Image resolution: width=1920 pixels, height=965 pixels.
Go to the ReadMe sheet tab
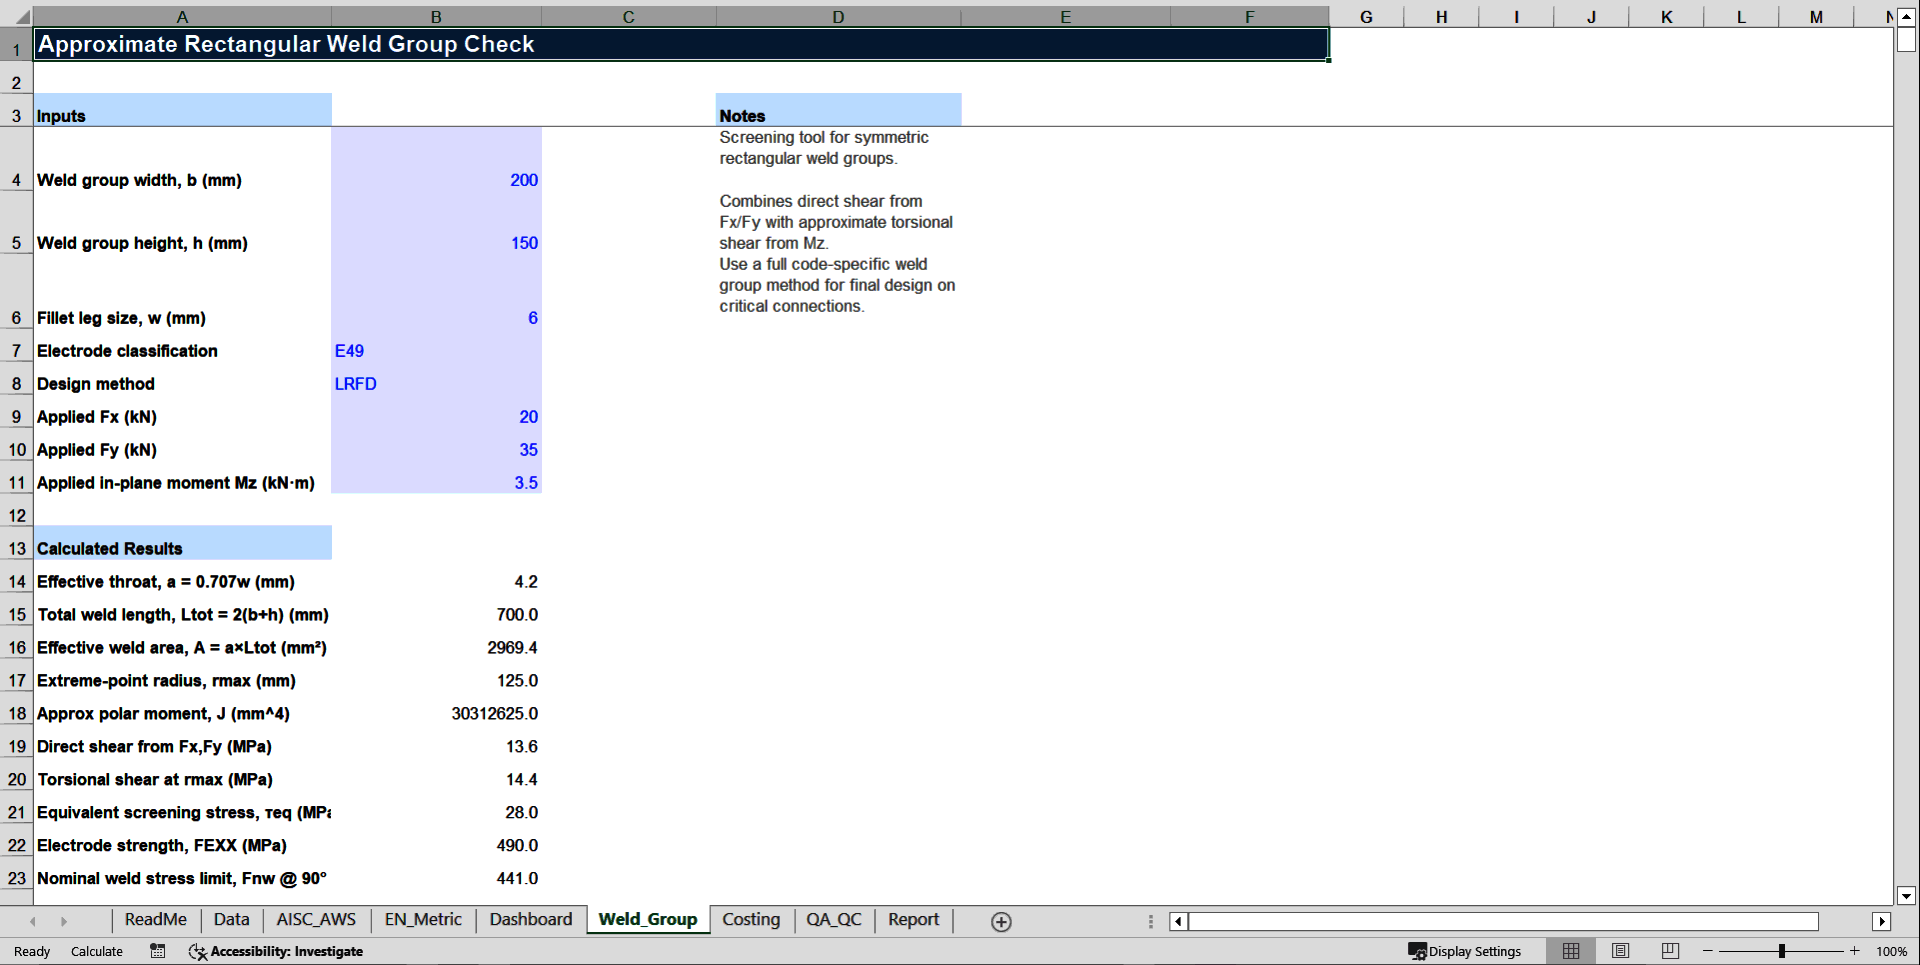coord(155,920)
